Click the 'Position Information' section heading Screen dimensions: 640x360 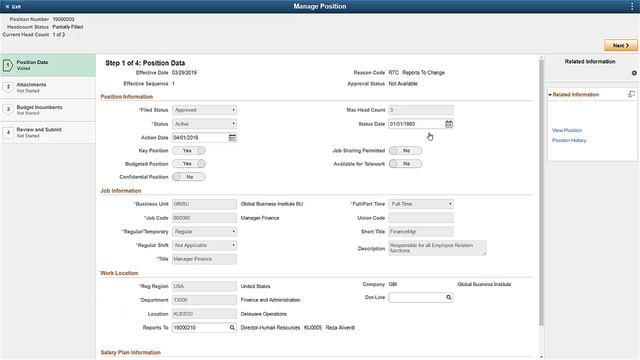click(127, 97)
